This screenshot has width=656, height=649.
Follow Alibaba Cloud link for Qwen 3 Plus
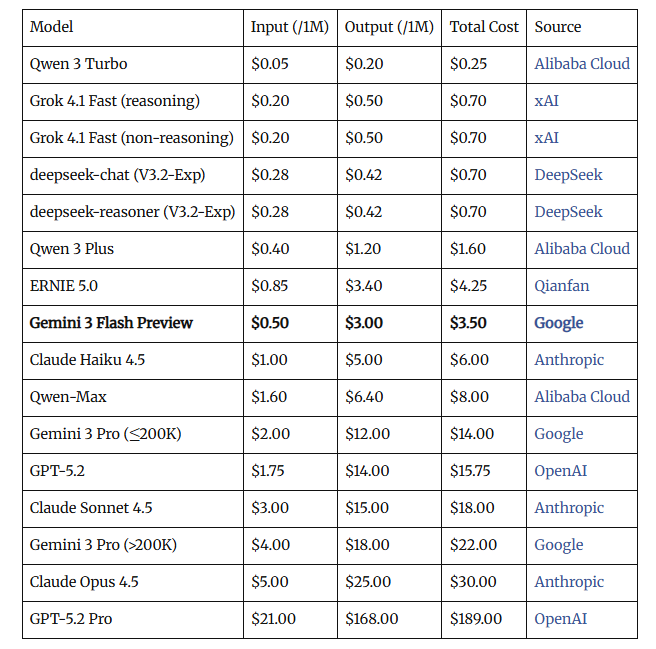[x=582, y=249]
